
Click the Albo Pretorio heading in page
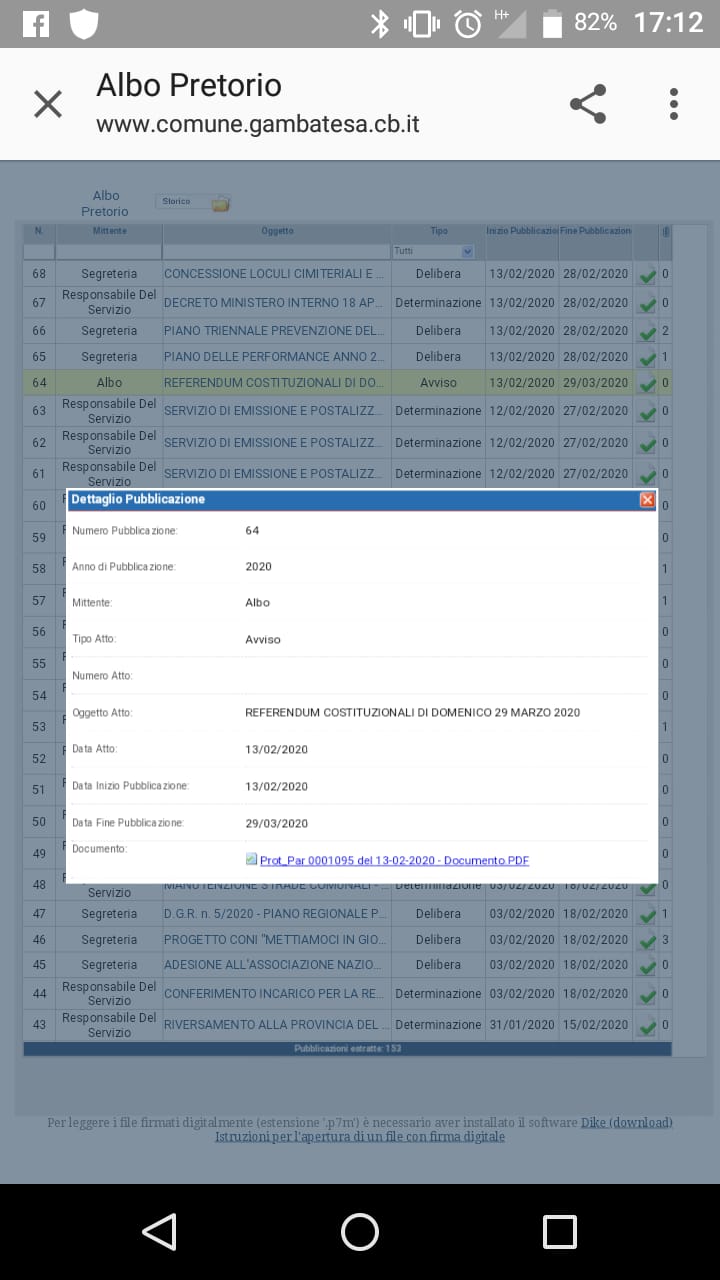pos(105,203)
